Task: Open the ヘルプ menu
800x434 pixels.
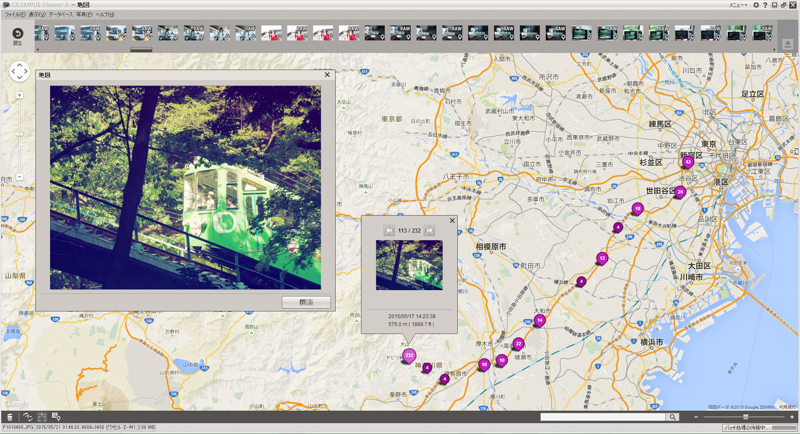Action: coord(105,15)
